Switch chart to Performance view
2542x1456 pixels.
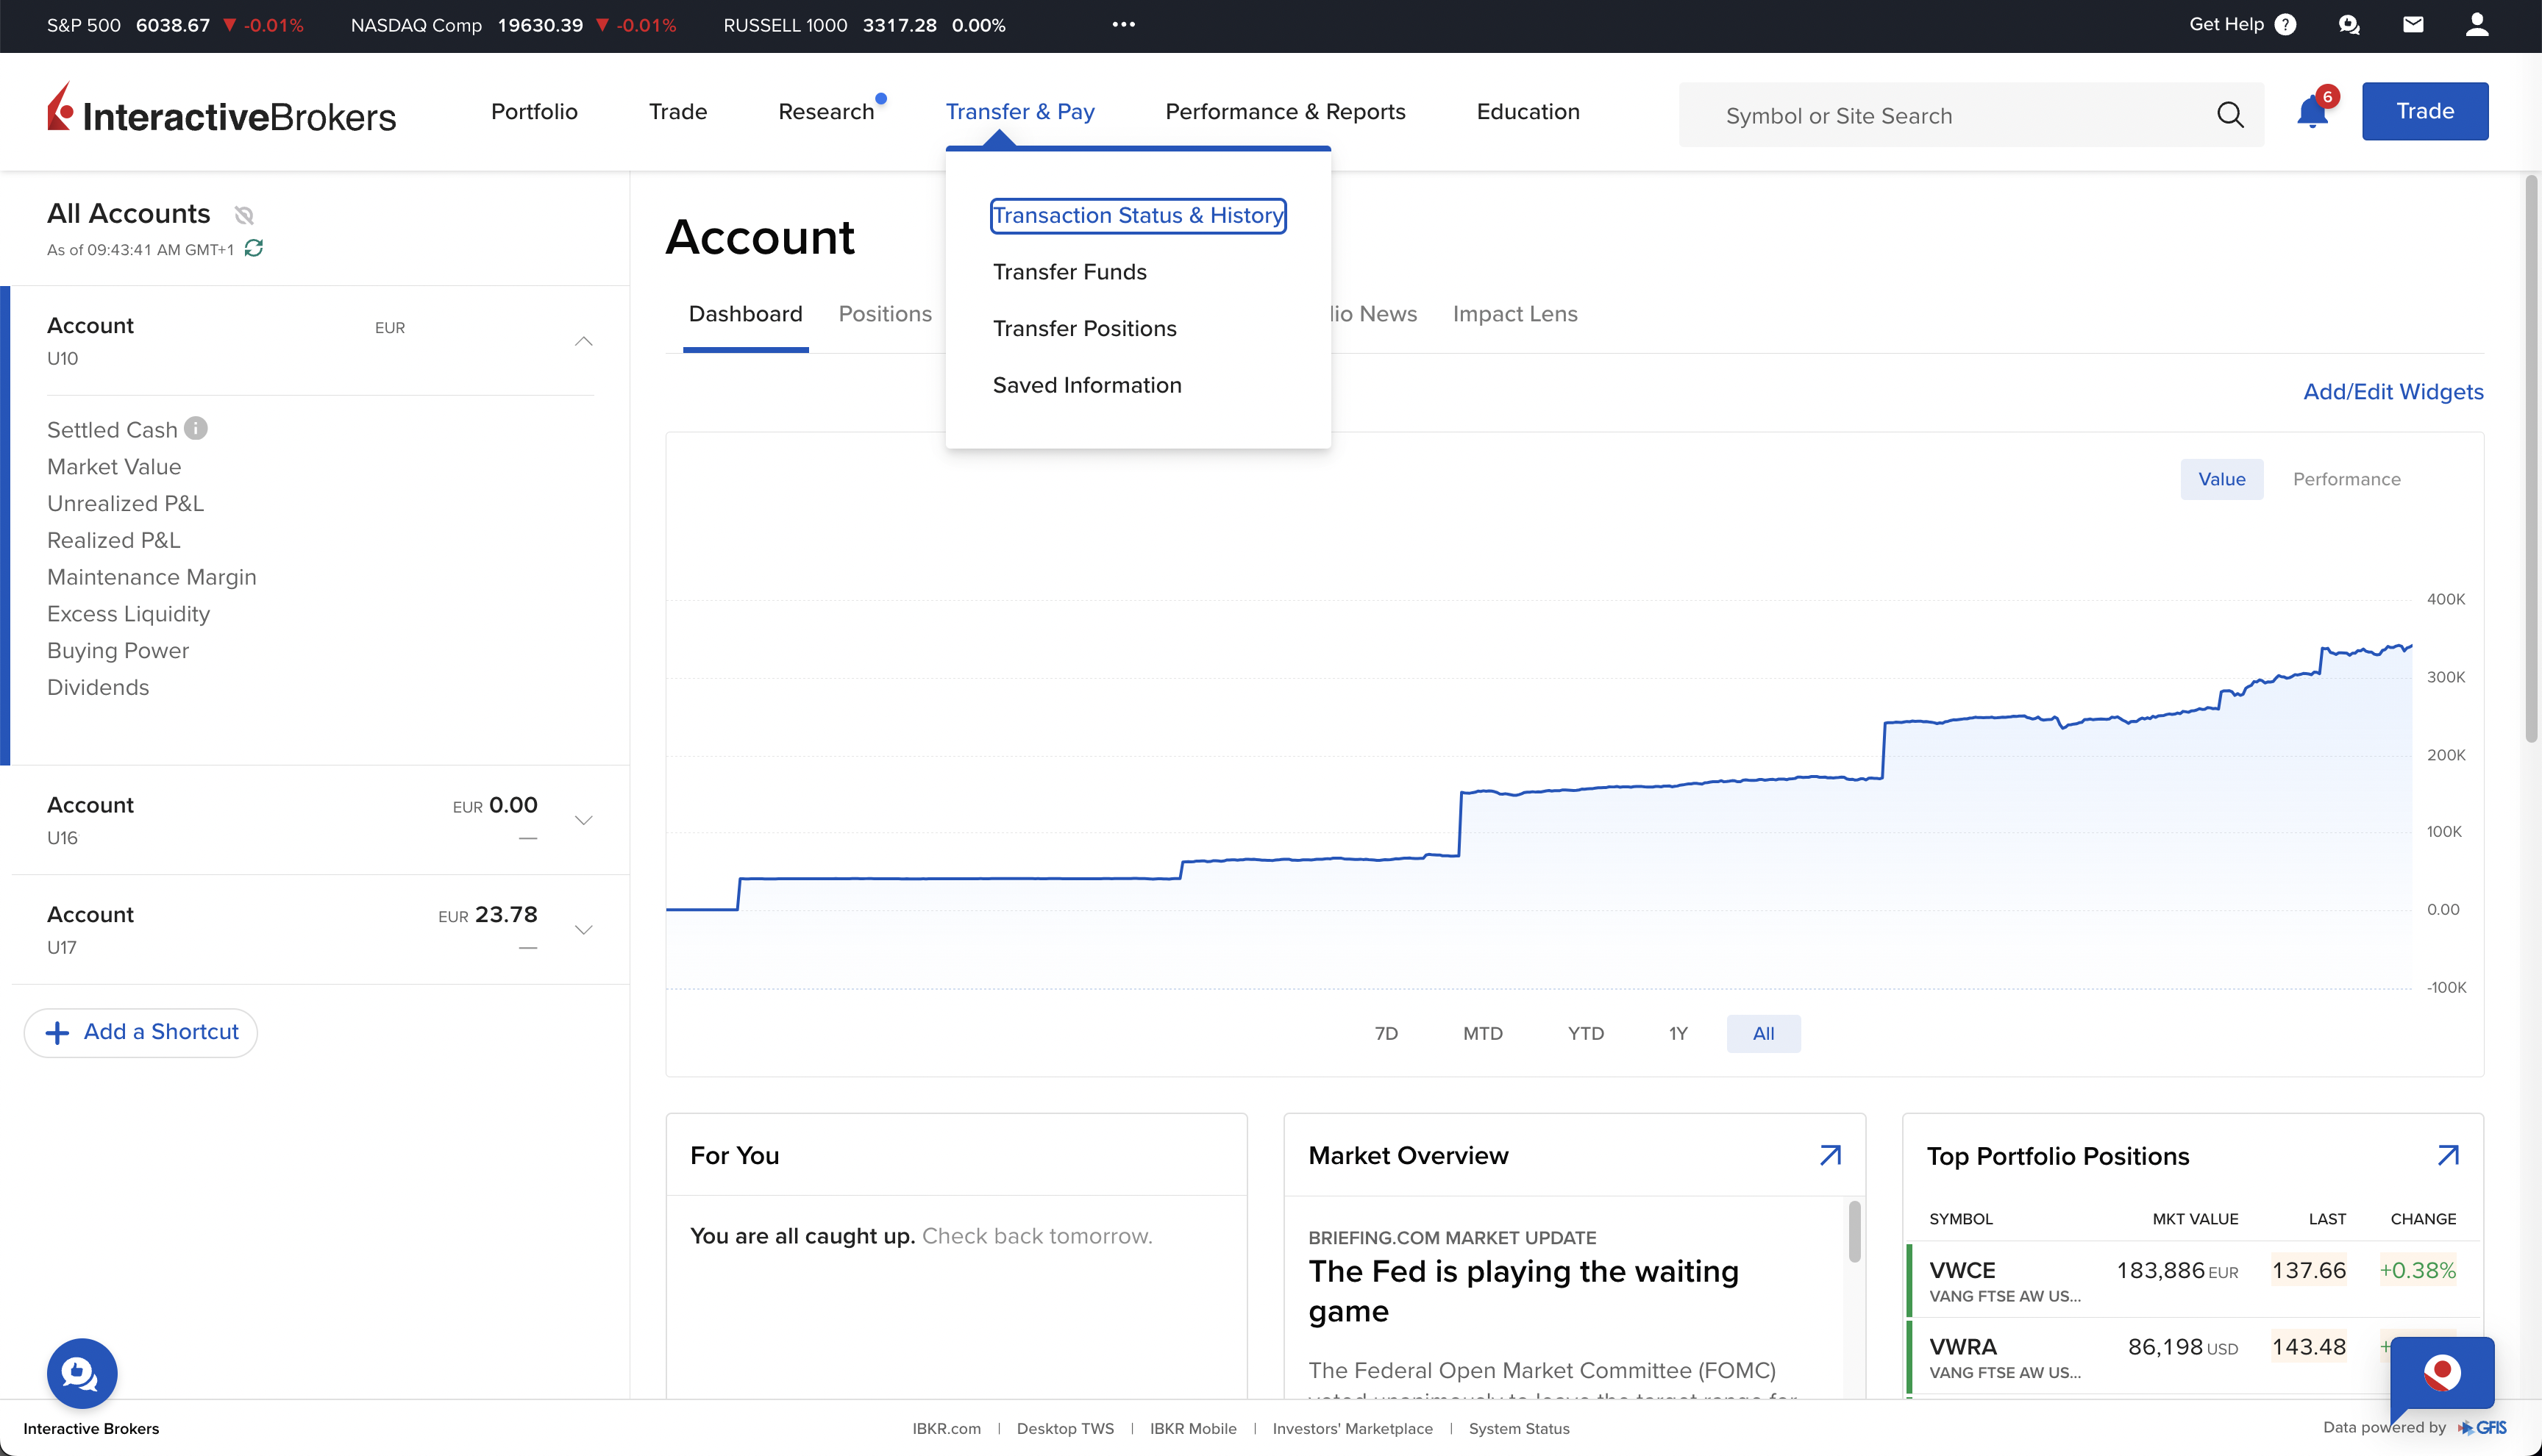point(2346,479)
